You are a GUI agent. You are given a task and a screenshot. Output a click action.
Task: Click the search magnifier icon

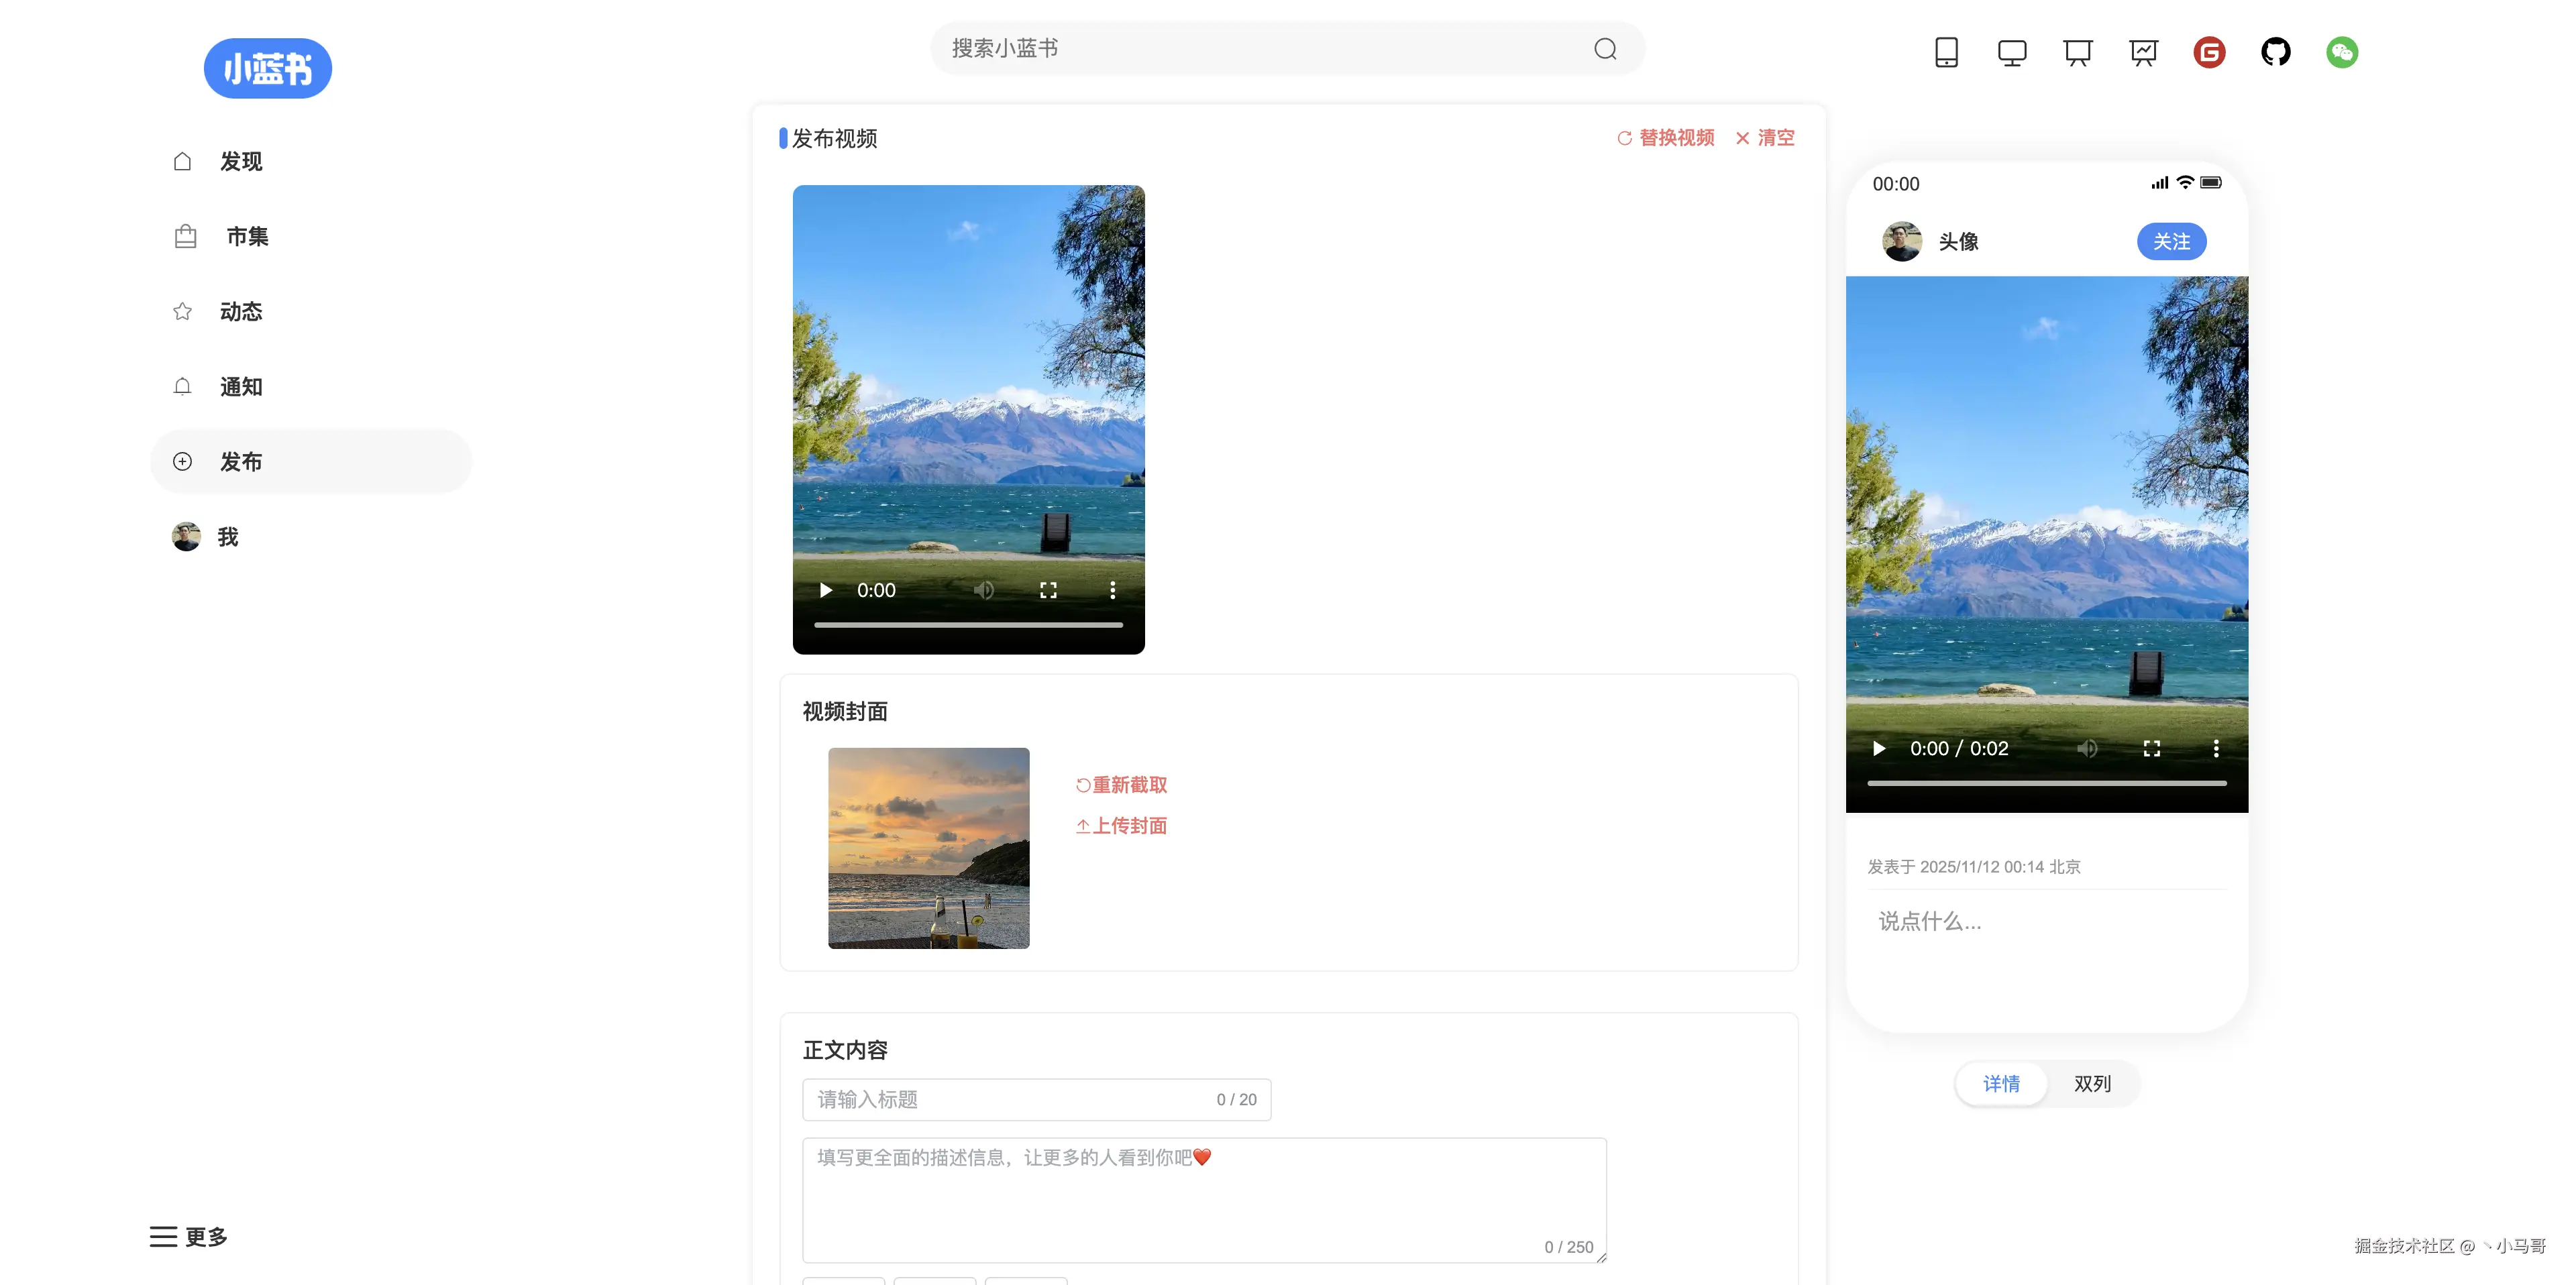pos(1605,49)
